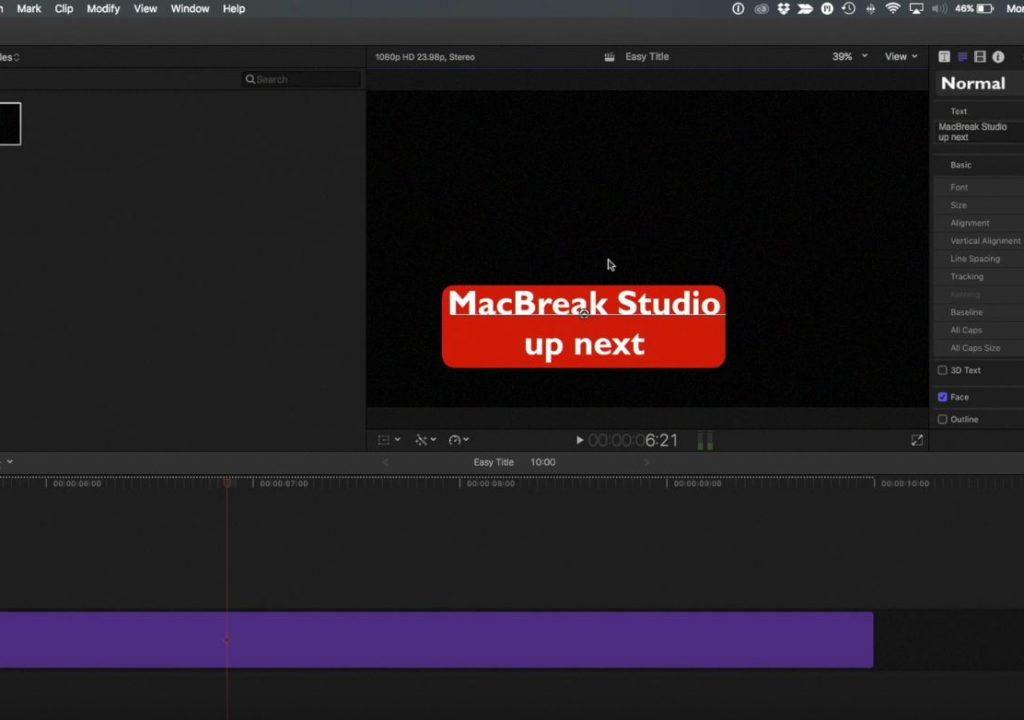Image resolution: width=1024 pixels, height=720 pixels.
Task: Open the Normal text style preset dropdown
Action: pos(978,84)
